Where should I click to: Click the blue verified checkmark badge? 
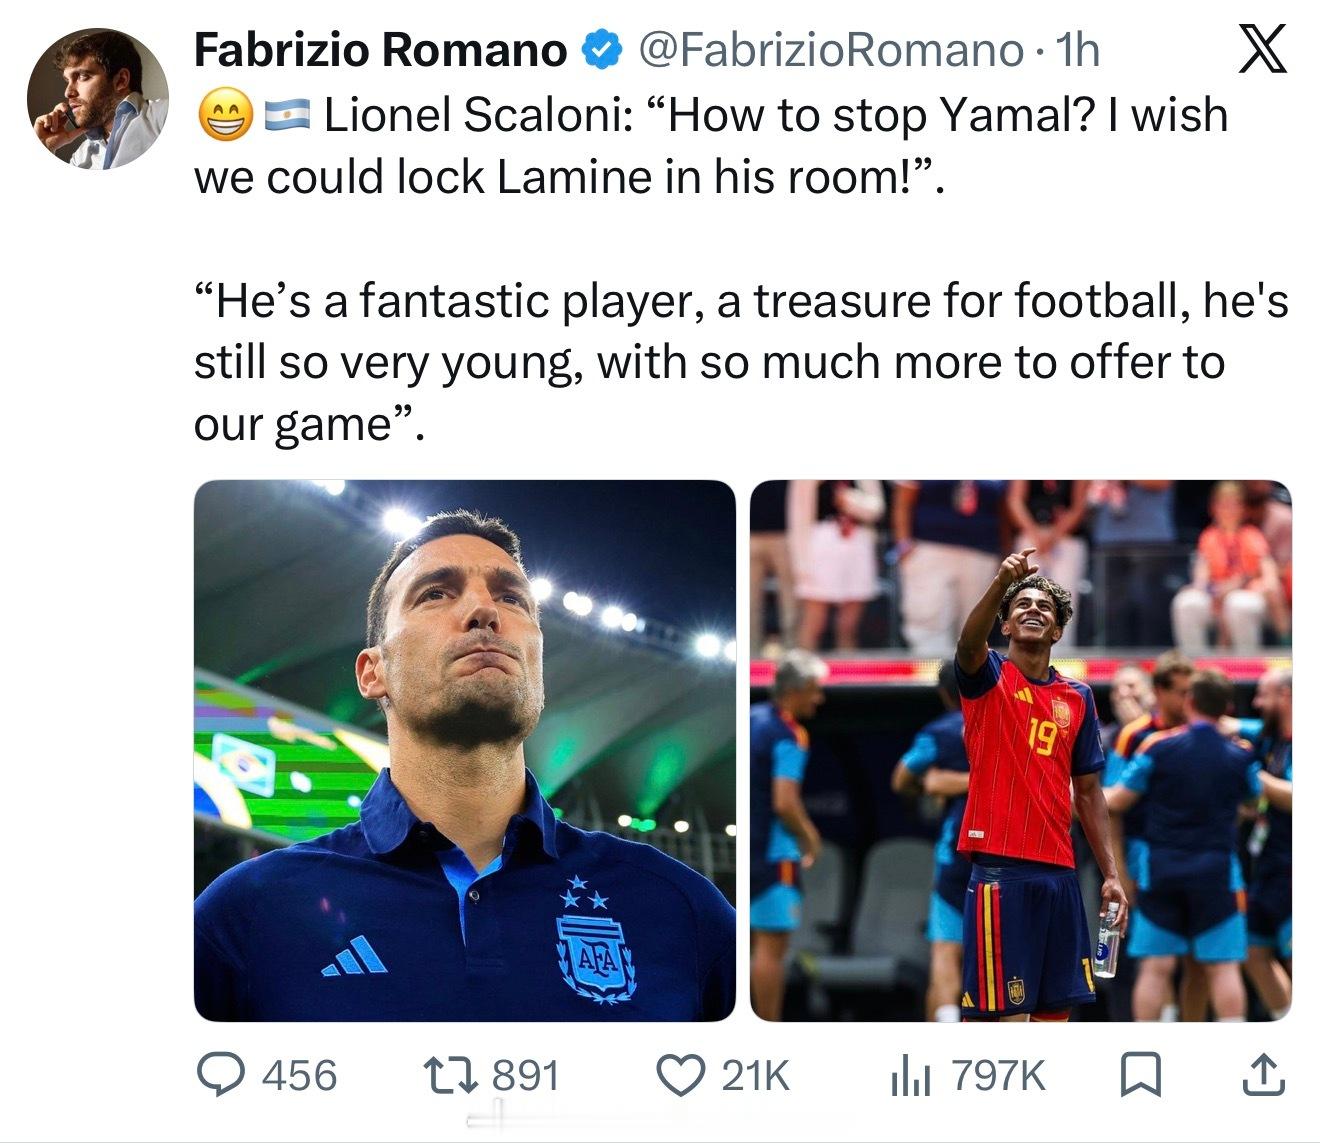coord(602,50)
